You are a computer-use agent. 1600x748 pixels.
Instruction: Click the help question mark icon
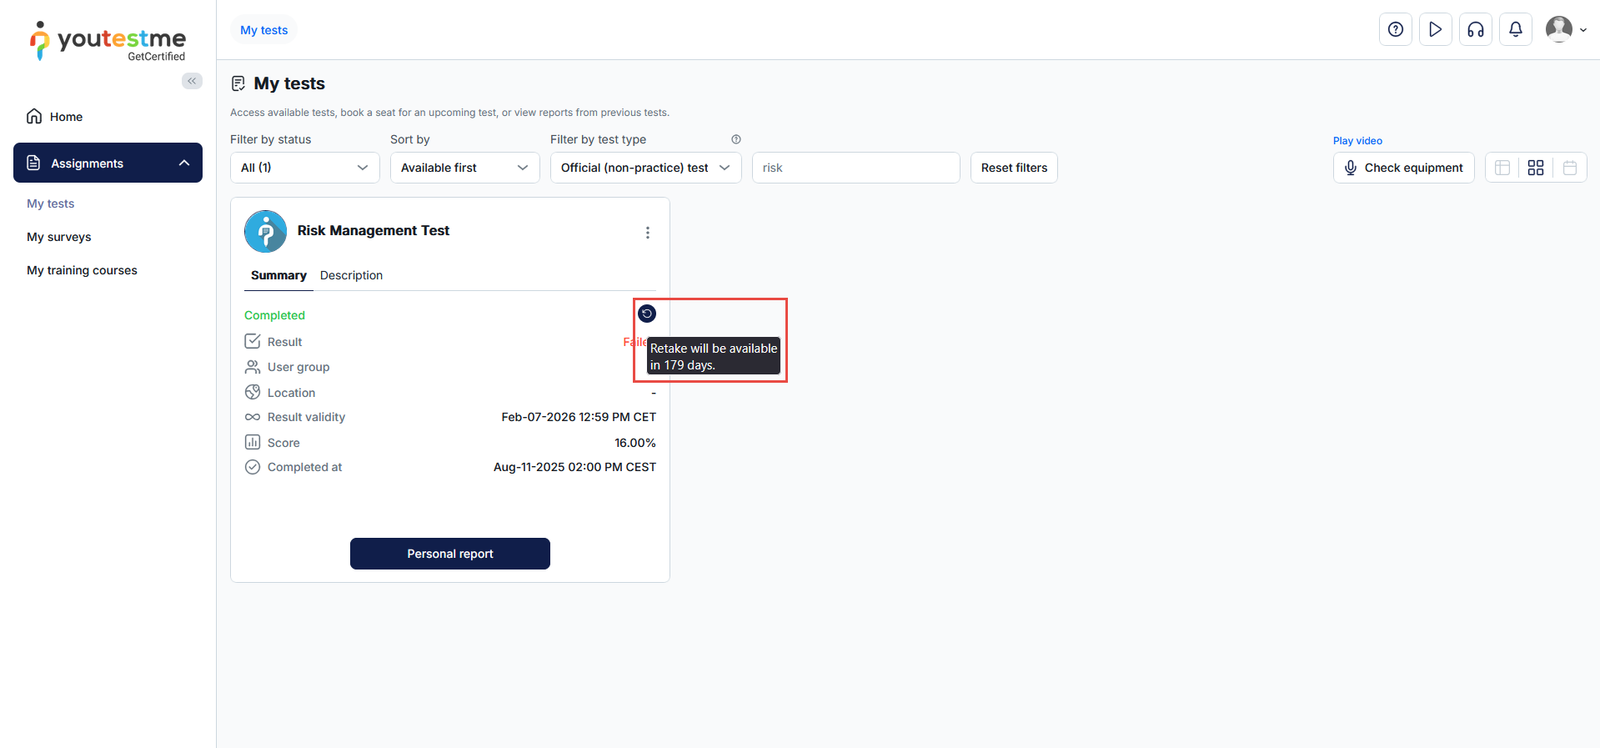[1395, 30]
